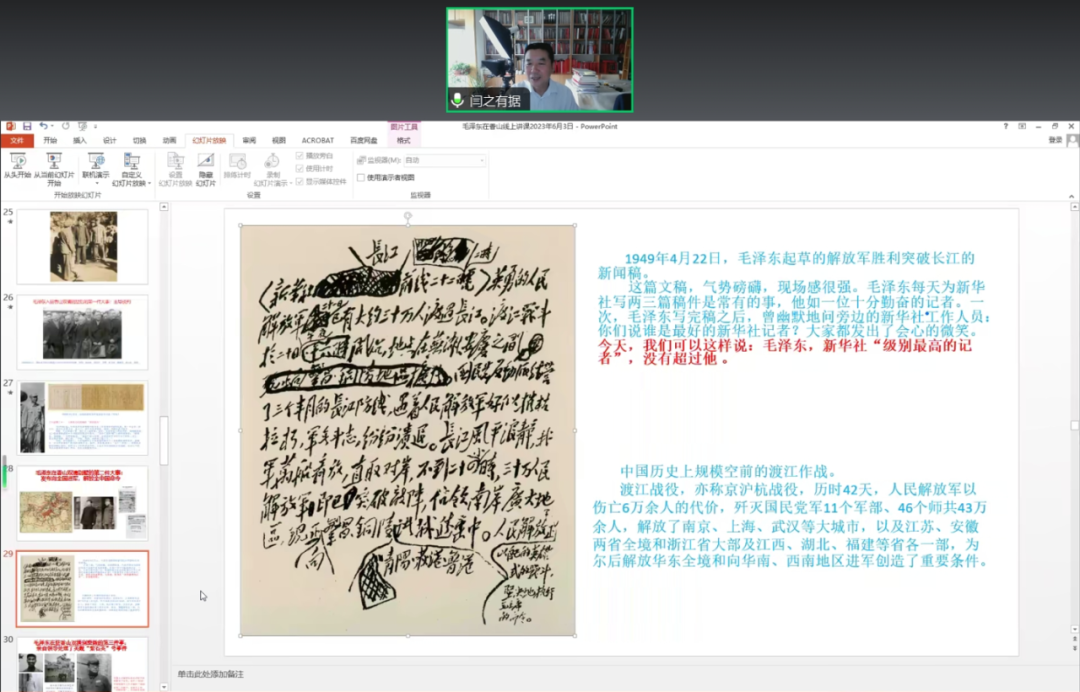
Task: Open the 文件 File tab
Action: 17,140
